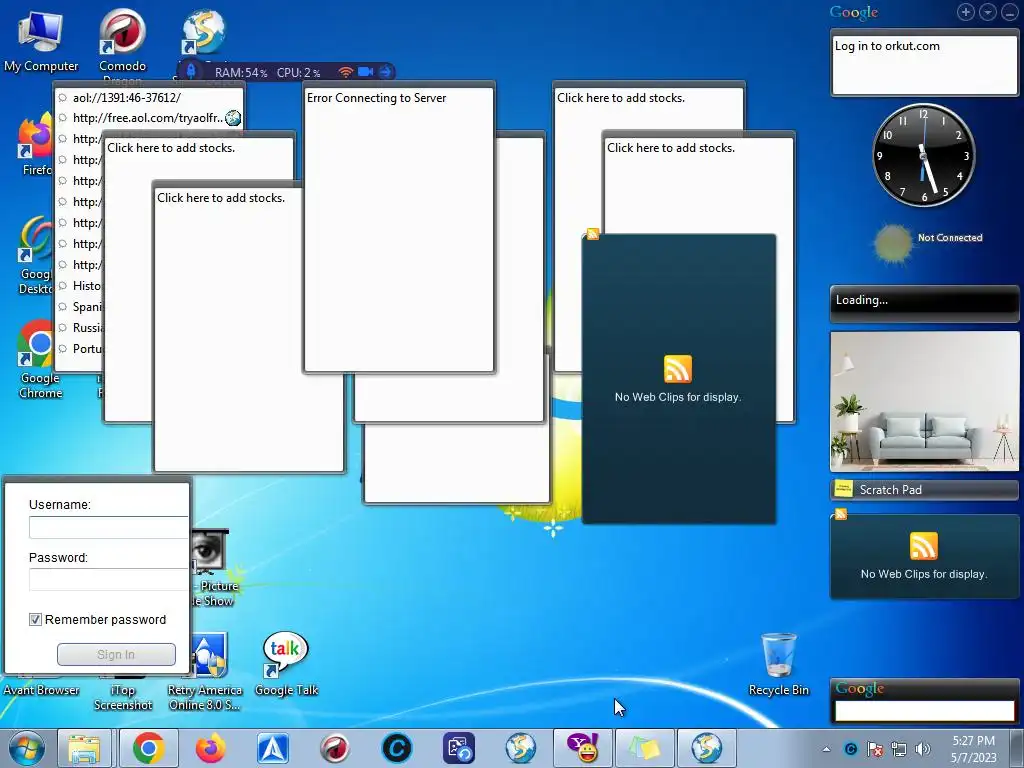Click the Wi-Fi icon in the RAM/CPU bar
The image size is (1024, 768).
(x=345, y=72)
